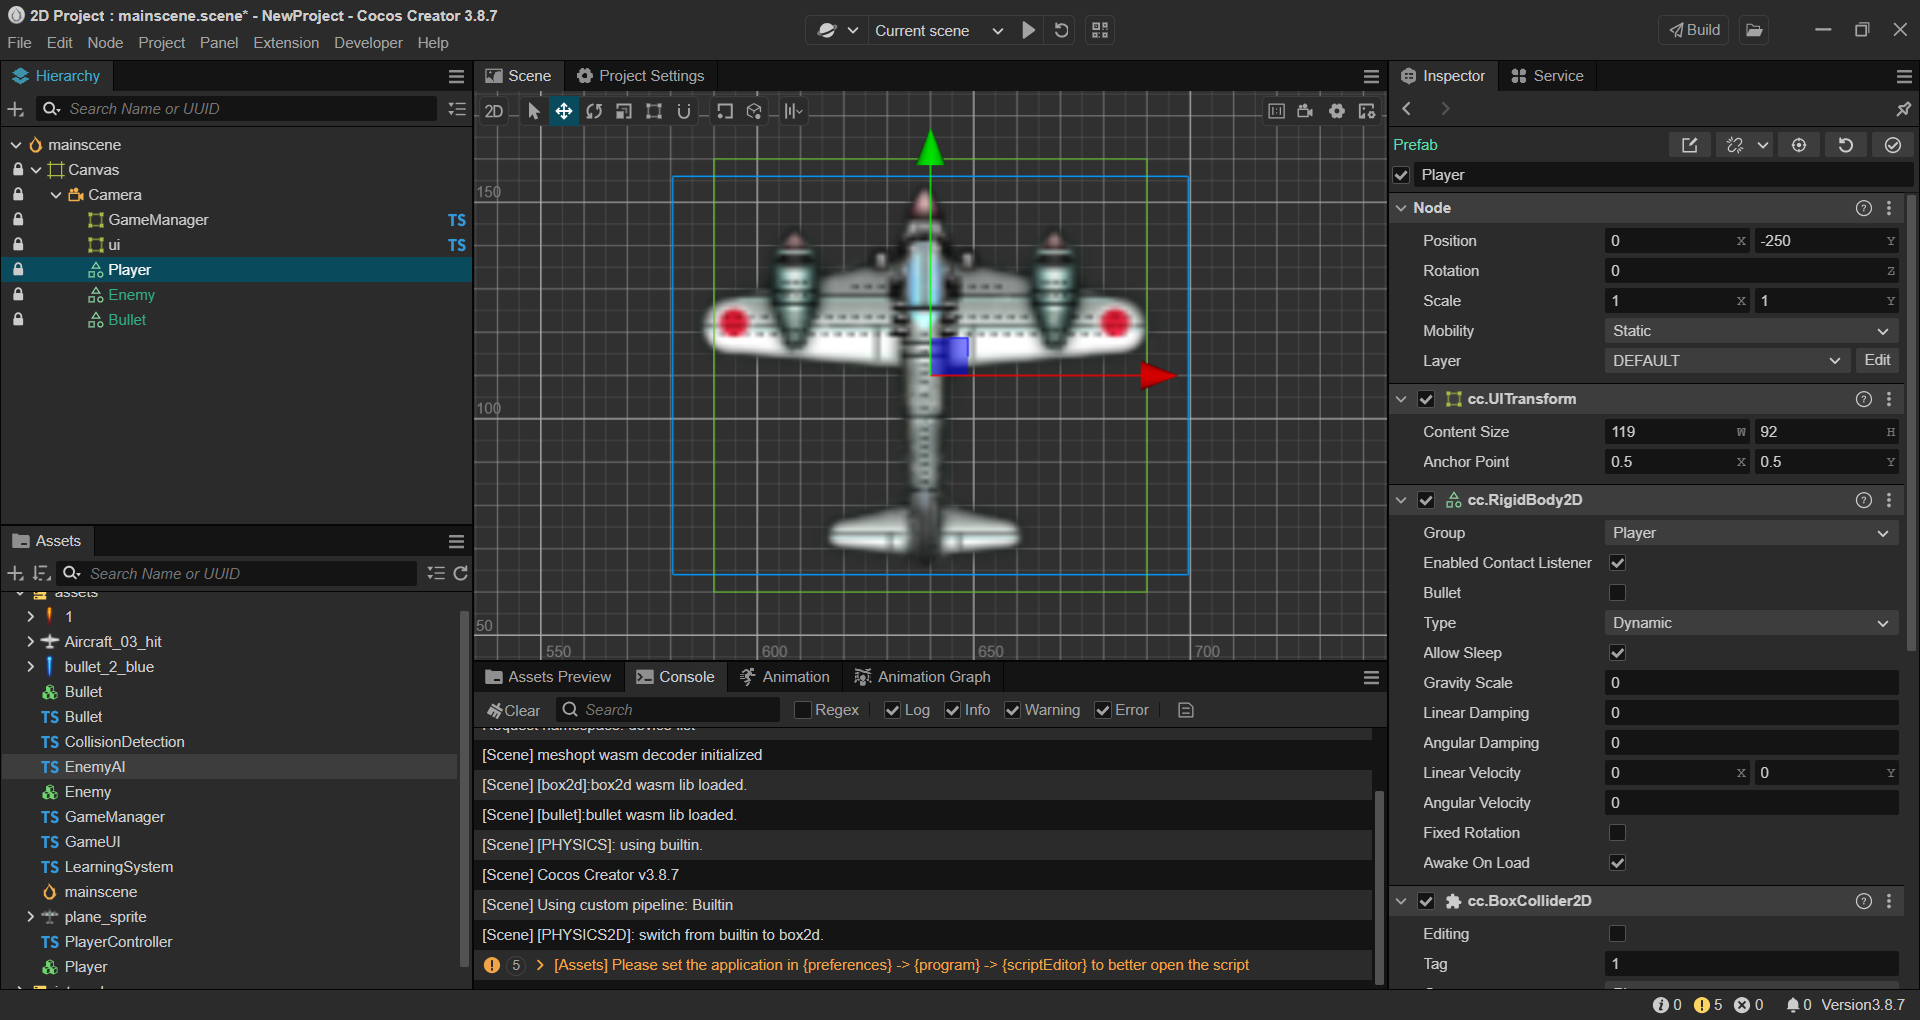The image size is (1920, 1020).
Task: Switch to the Animation Graph tab
Action: (x=922, y=677)
